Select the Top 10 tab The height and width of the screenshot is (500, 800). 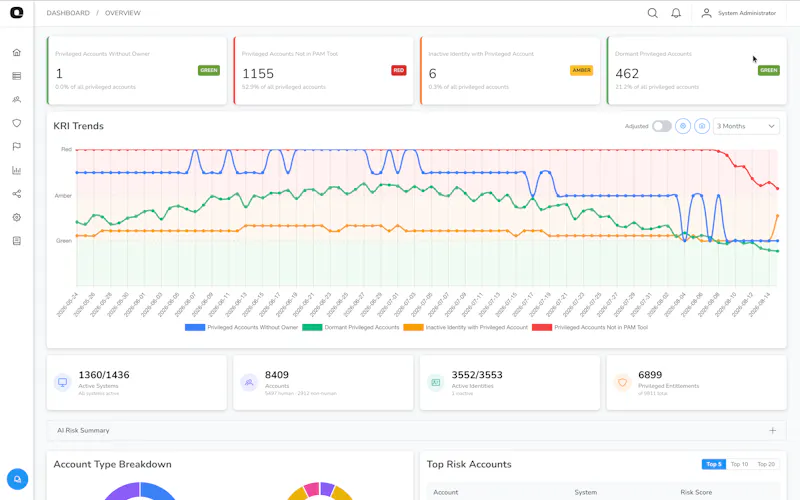[x=739, y=464]
